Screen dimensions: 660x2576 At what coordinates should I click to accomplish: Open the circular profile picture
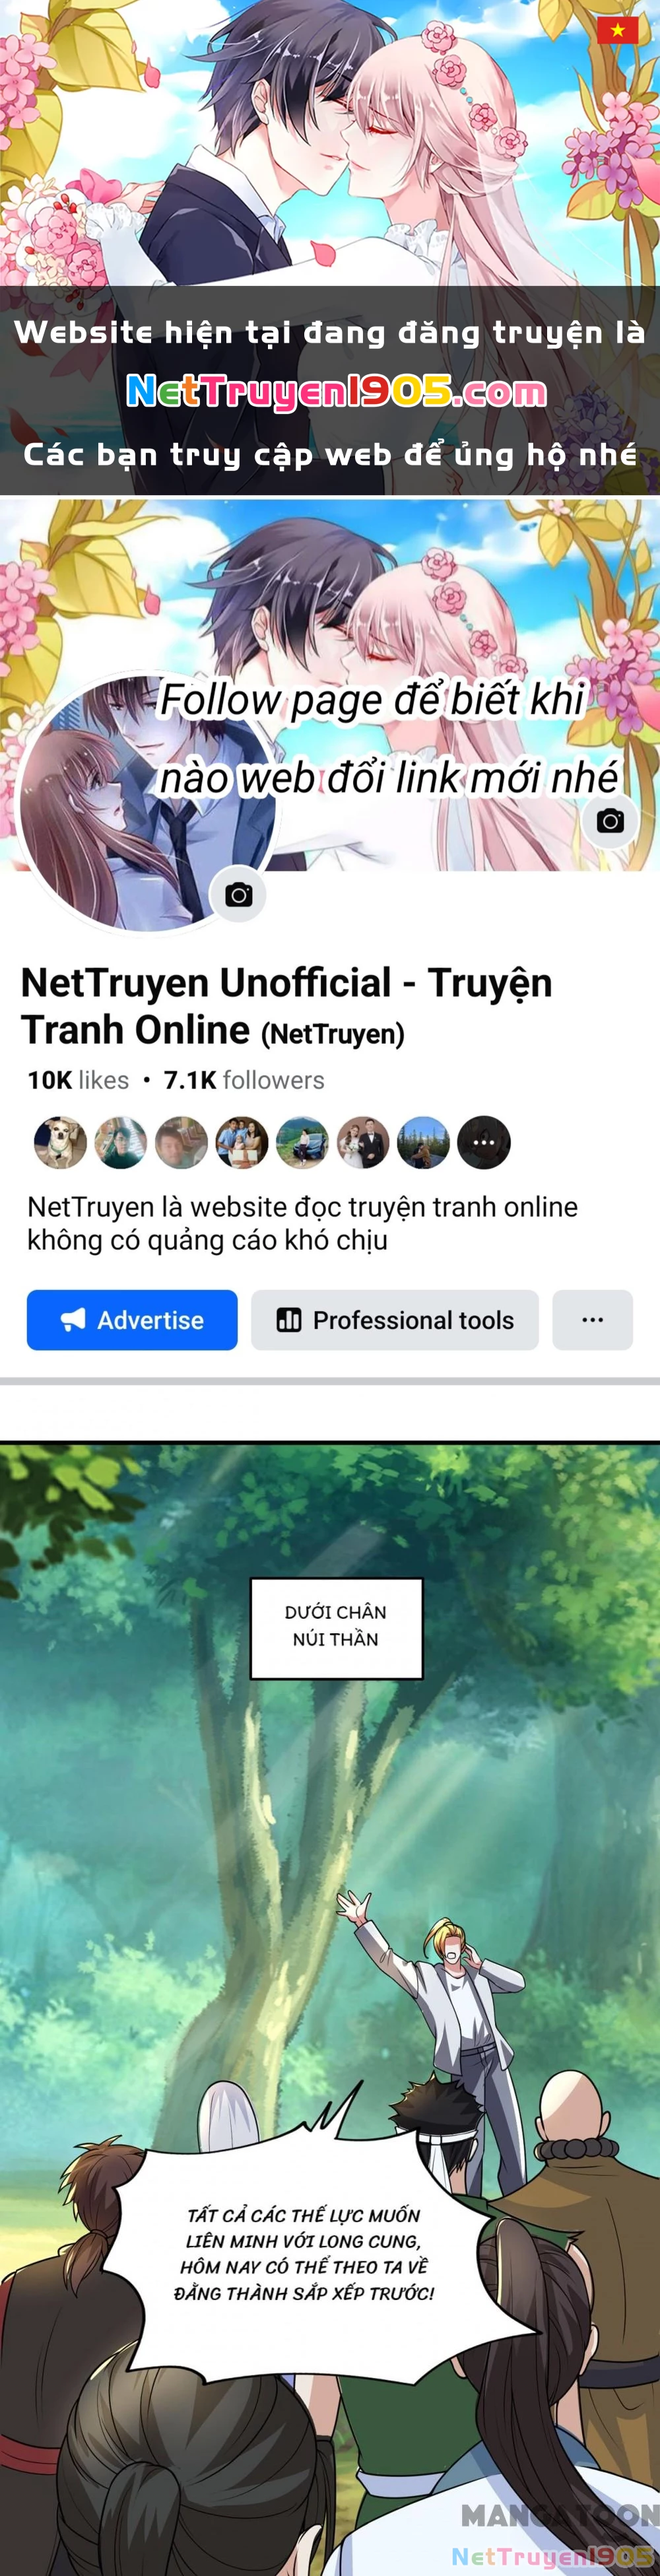pos(147,803)
